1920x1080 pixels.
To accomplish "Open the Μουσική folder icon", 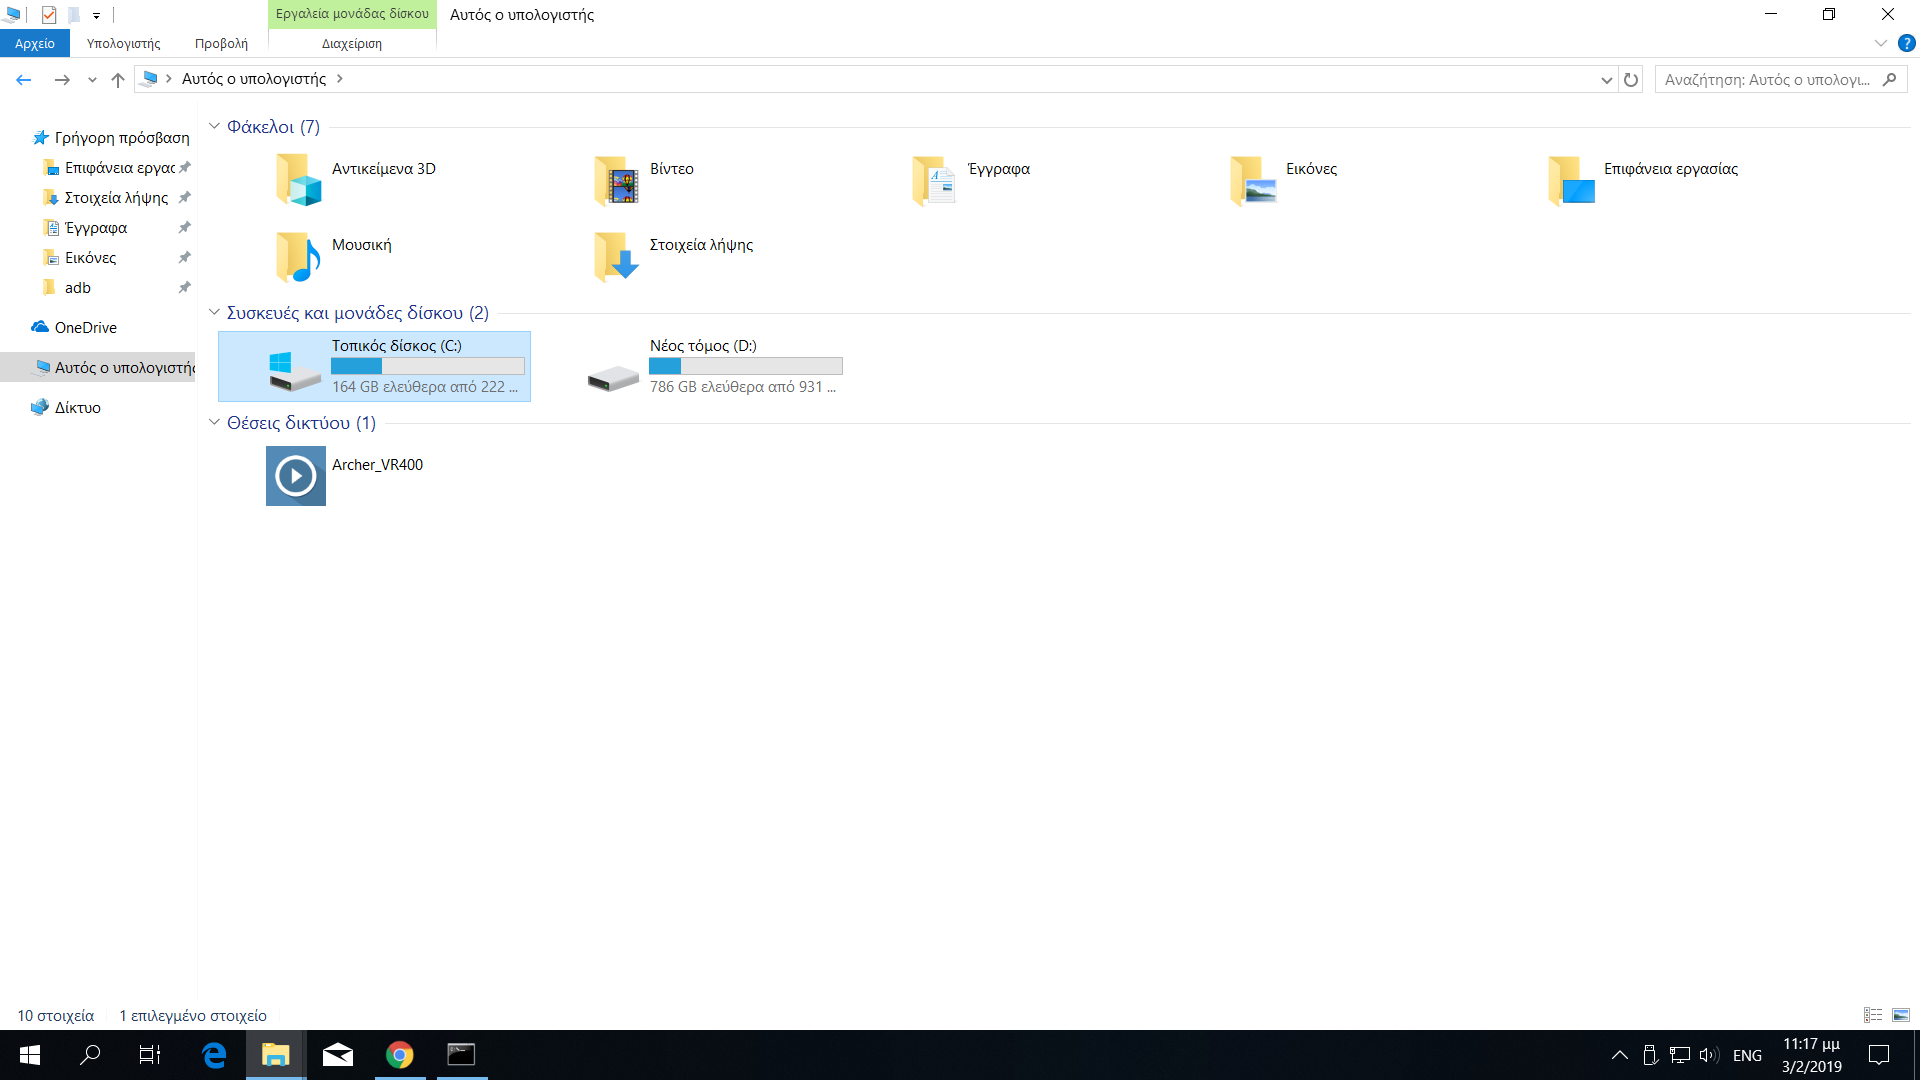I will coord(298,256).
